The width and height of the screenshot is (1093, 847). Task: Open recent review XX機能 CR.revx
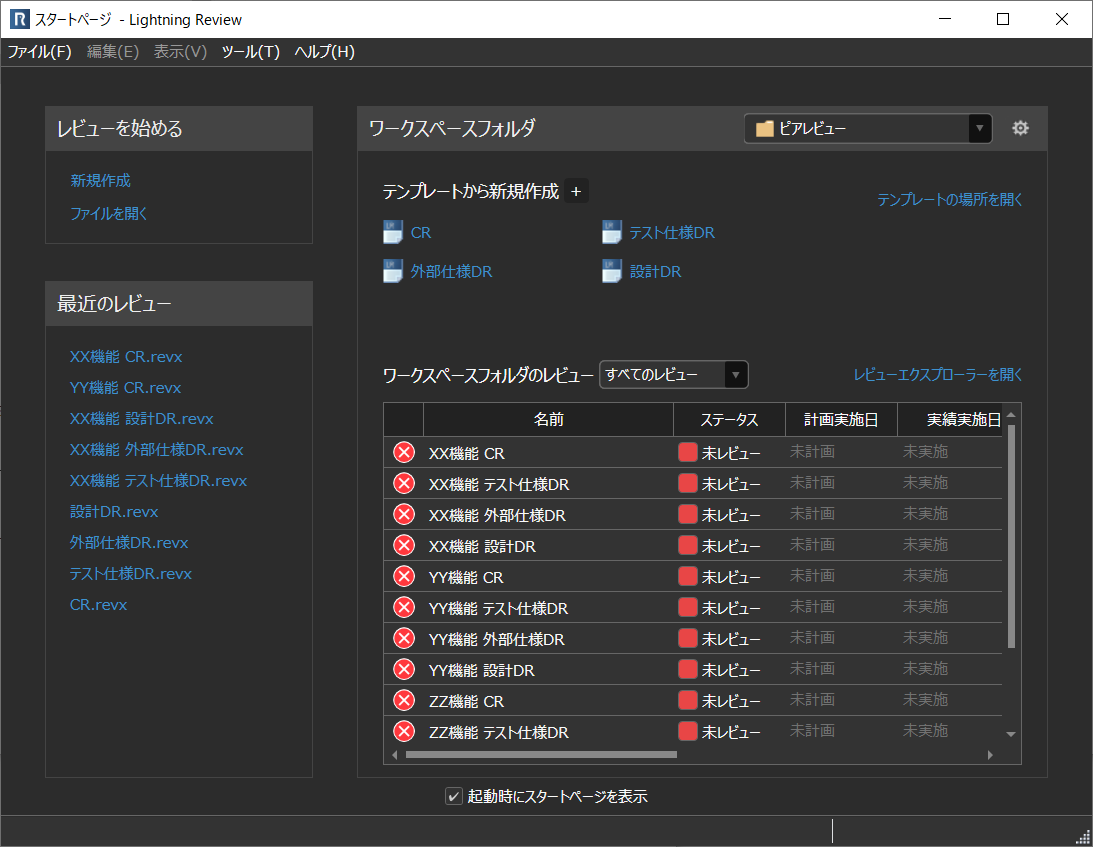126,356
